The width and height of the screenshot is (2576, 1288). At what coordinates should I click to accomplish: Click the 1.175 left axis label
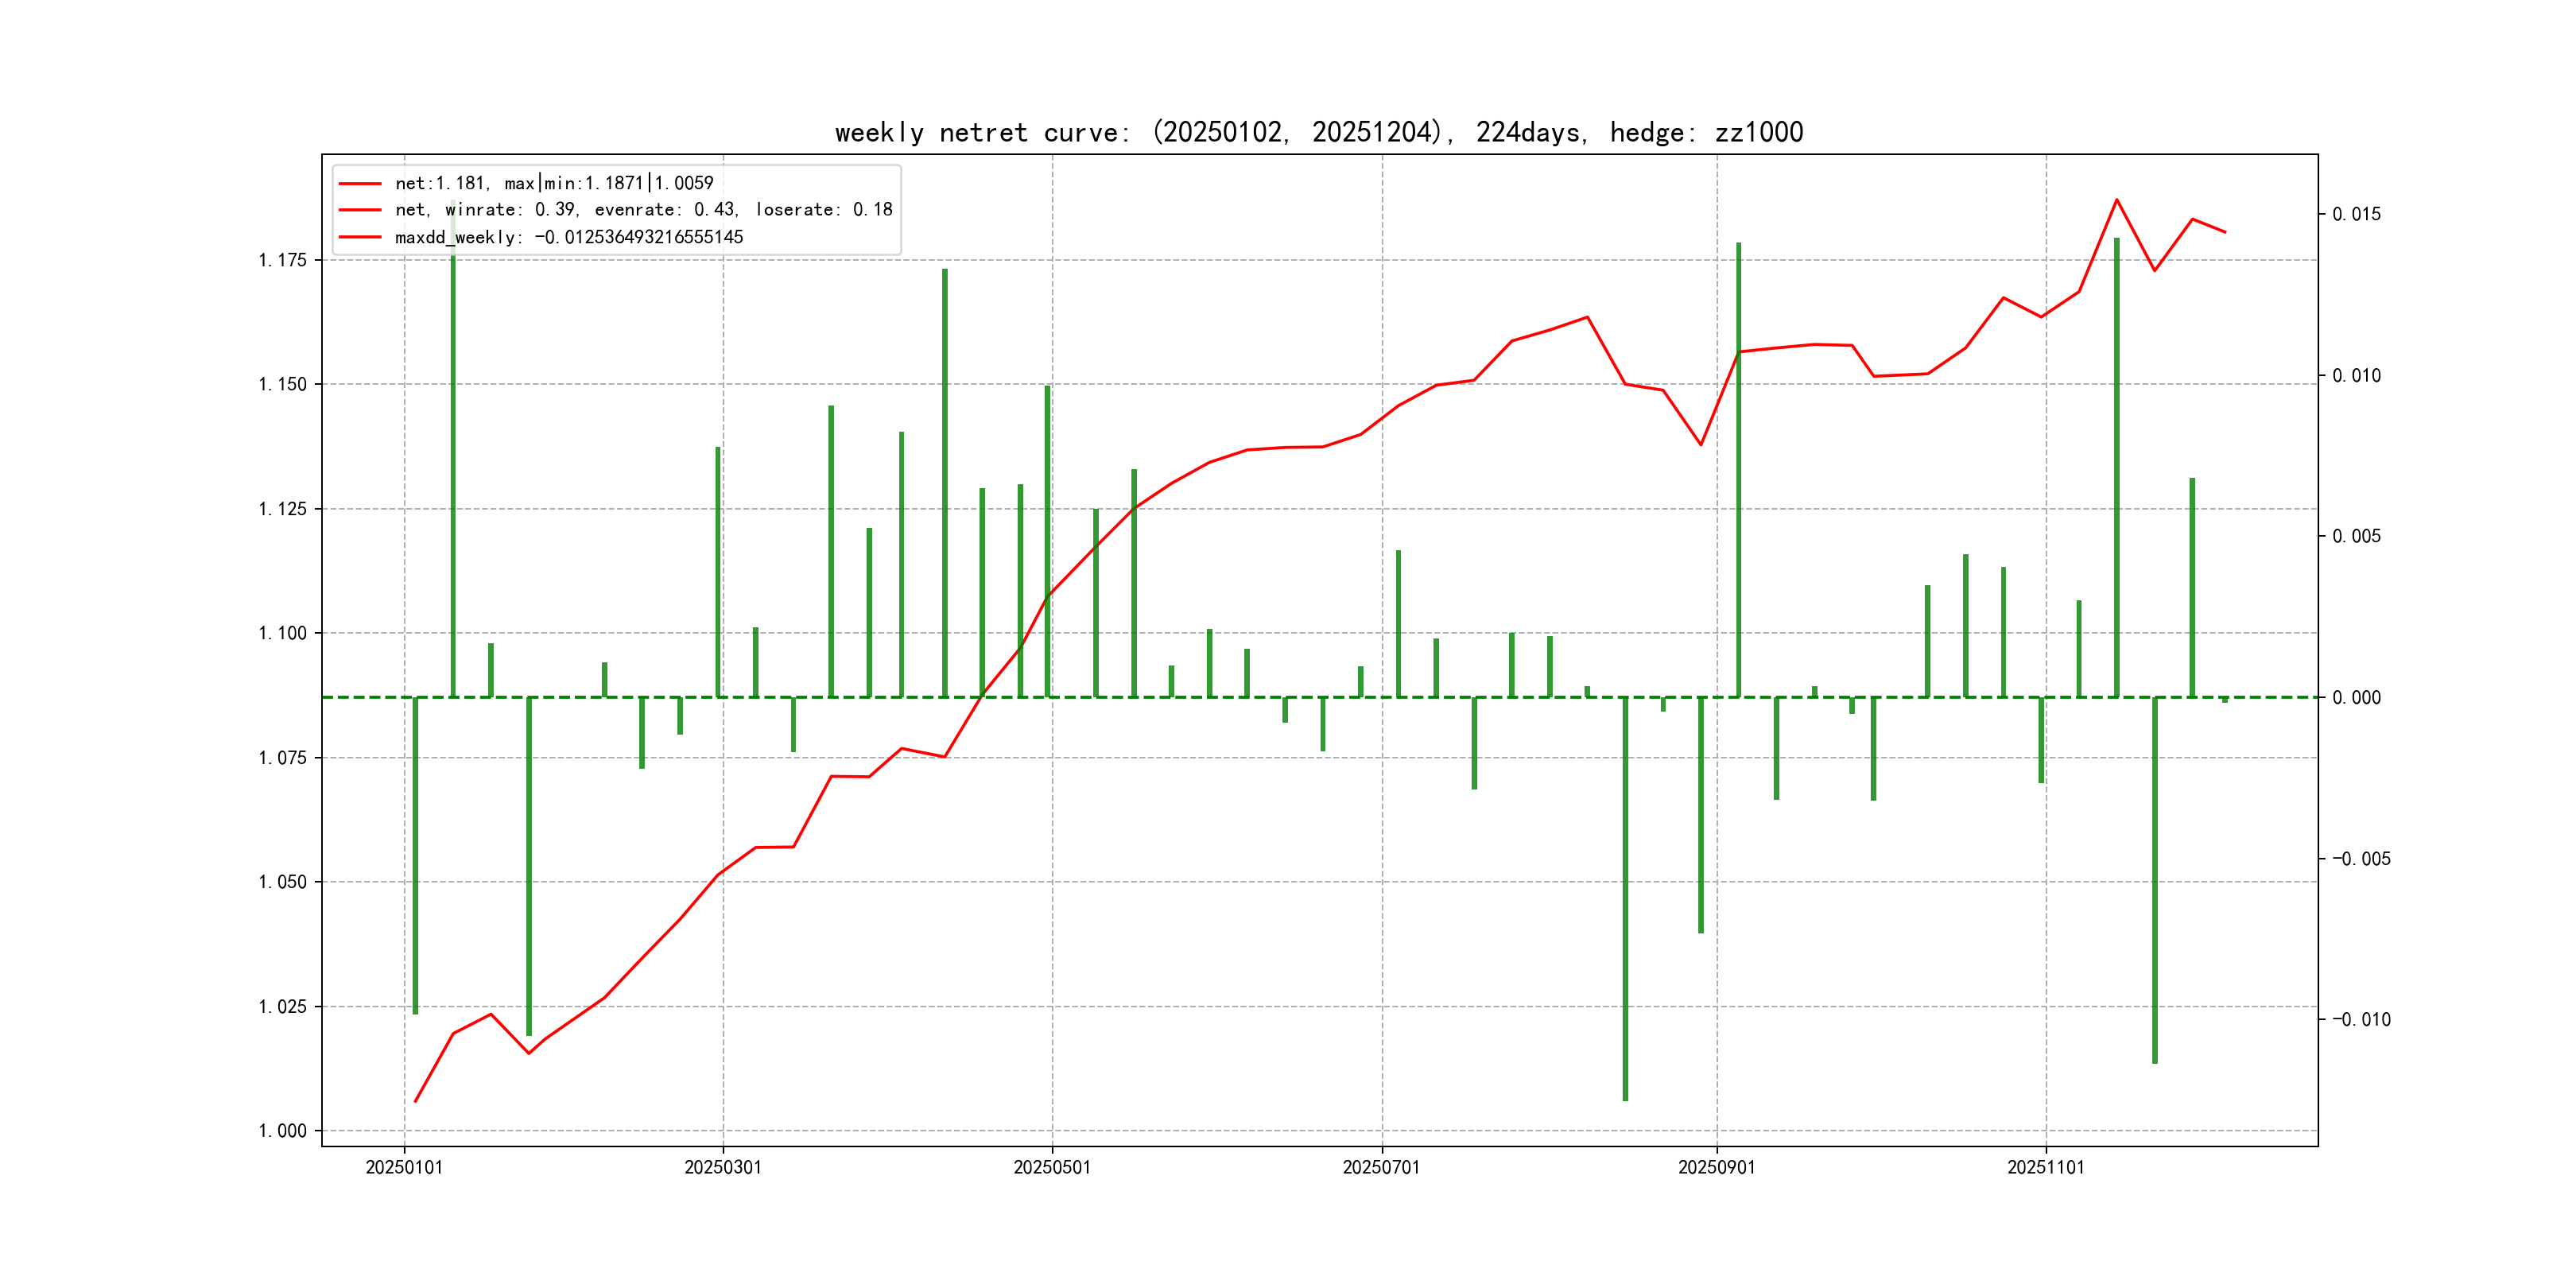pyautogui.click(x=283, y=261)
